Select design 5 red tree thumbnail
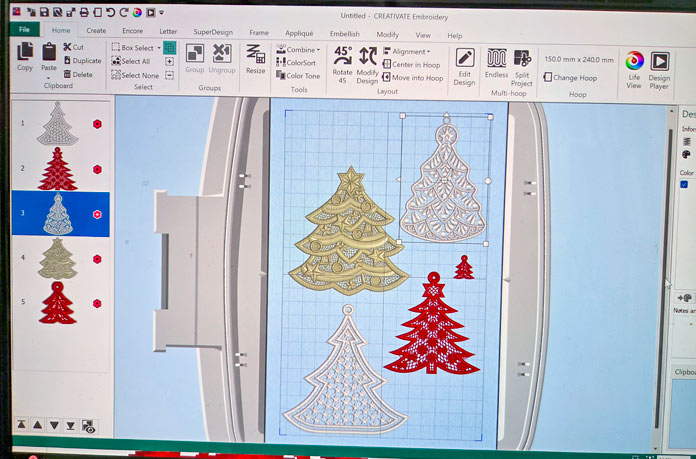Image resolution: width=696 pixels, height=459 pixels. coord(58,303)
